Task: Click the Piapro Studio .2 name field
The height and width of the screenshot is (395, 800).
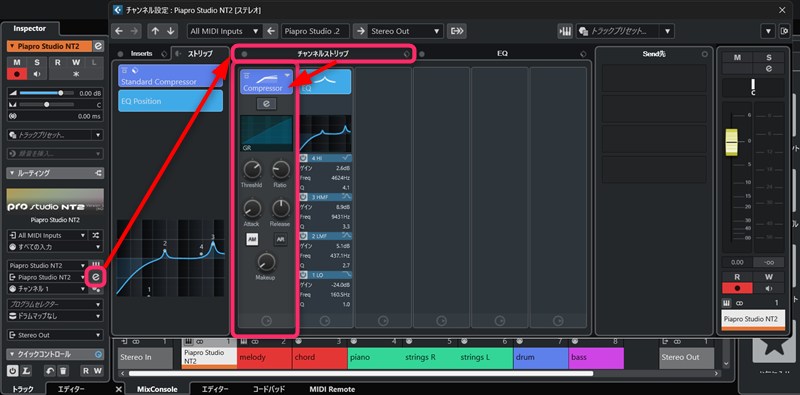Action: [315, 31]
